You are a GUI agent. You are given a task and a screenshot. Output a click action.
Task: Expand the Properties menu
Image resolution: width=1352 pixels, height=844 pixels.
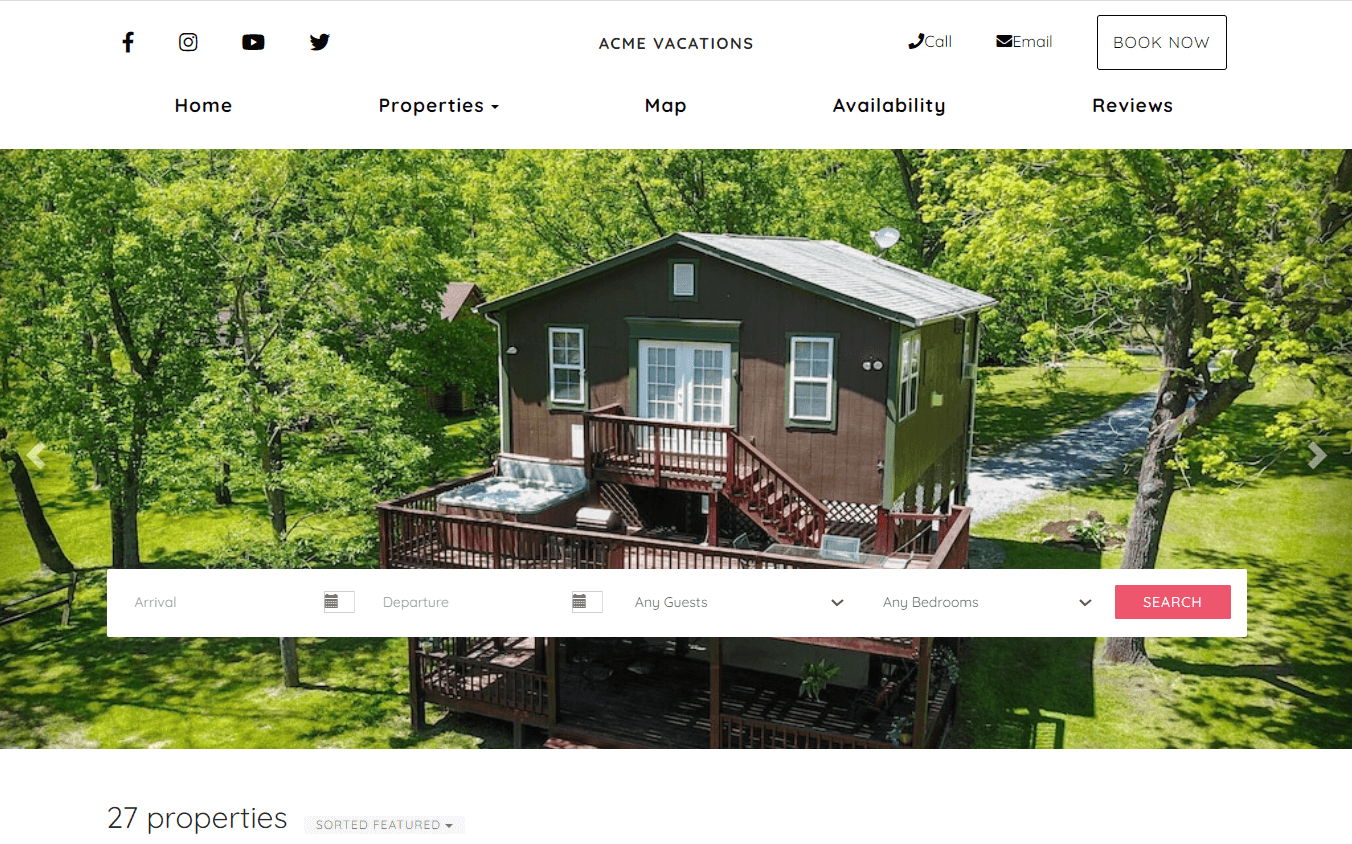pos(438,105)
